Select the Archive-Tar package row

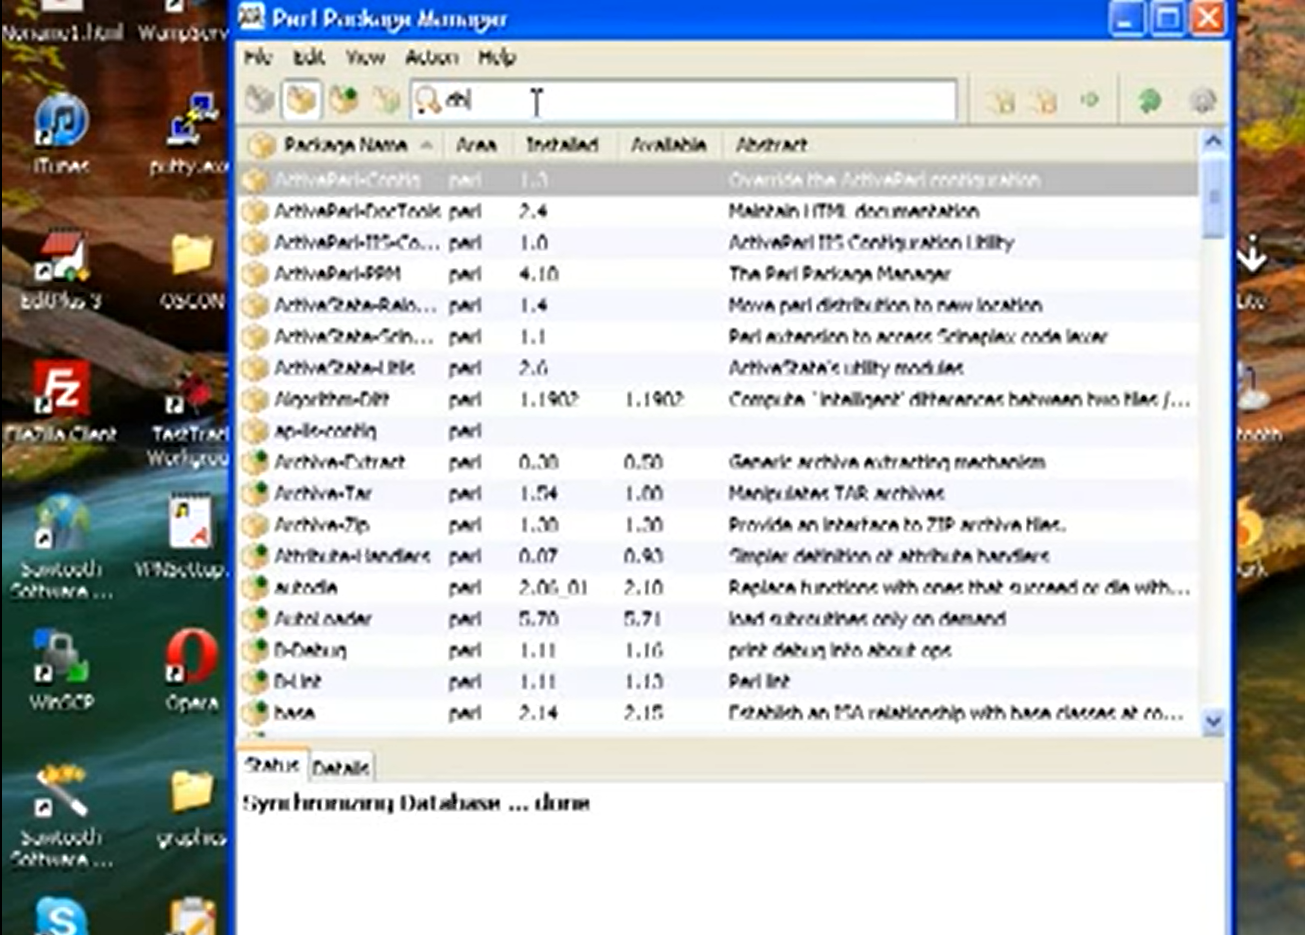(718, 493)
